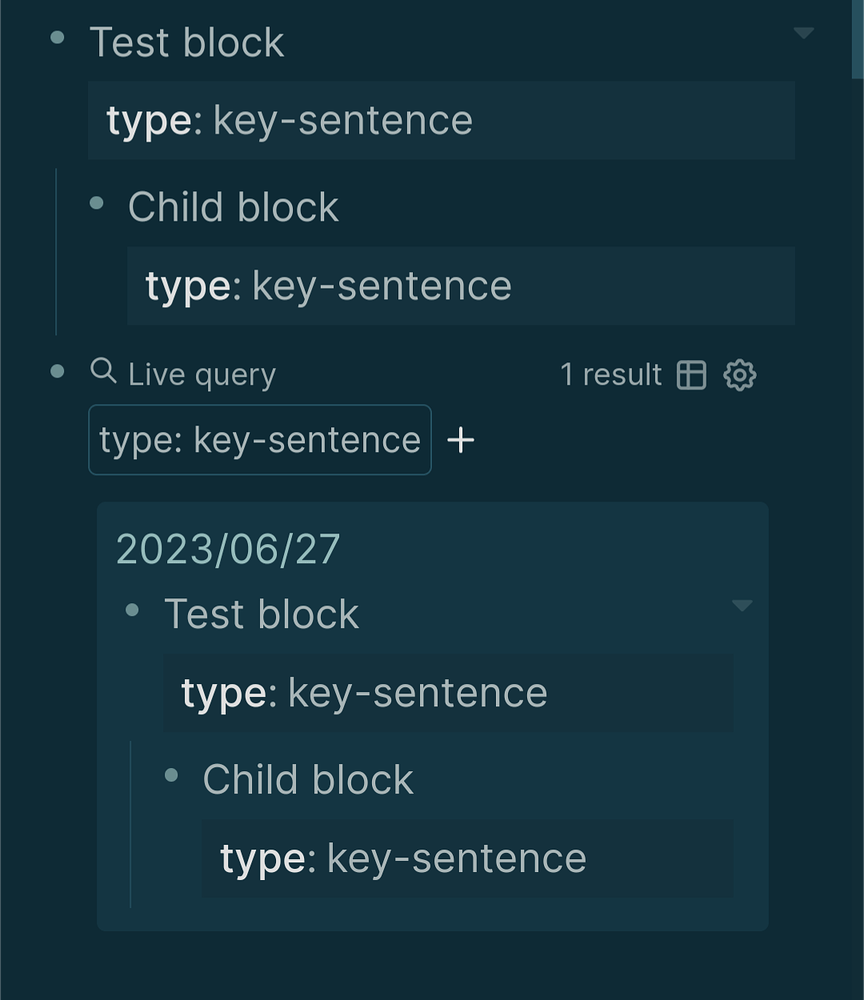Screen dimensions: 864x1000
Task: Click the plus icon to add a filter
Action: click(x=462, y=439)
